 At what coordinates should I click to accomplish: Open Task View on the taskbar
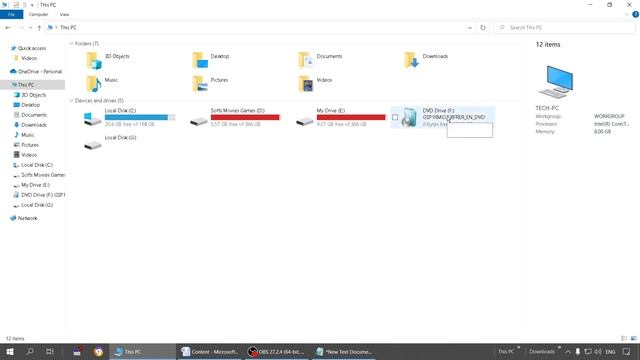pos(49,351)
